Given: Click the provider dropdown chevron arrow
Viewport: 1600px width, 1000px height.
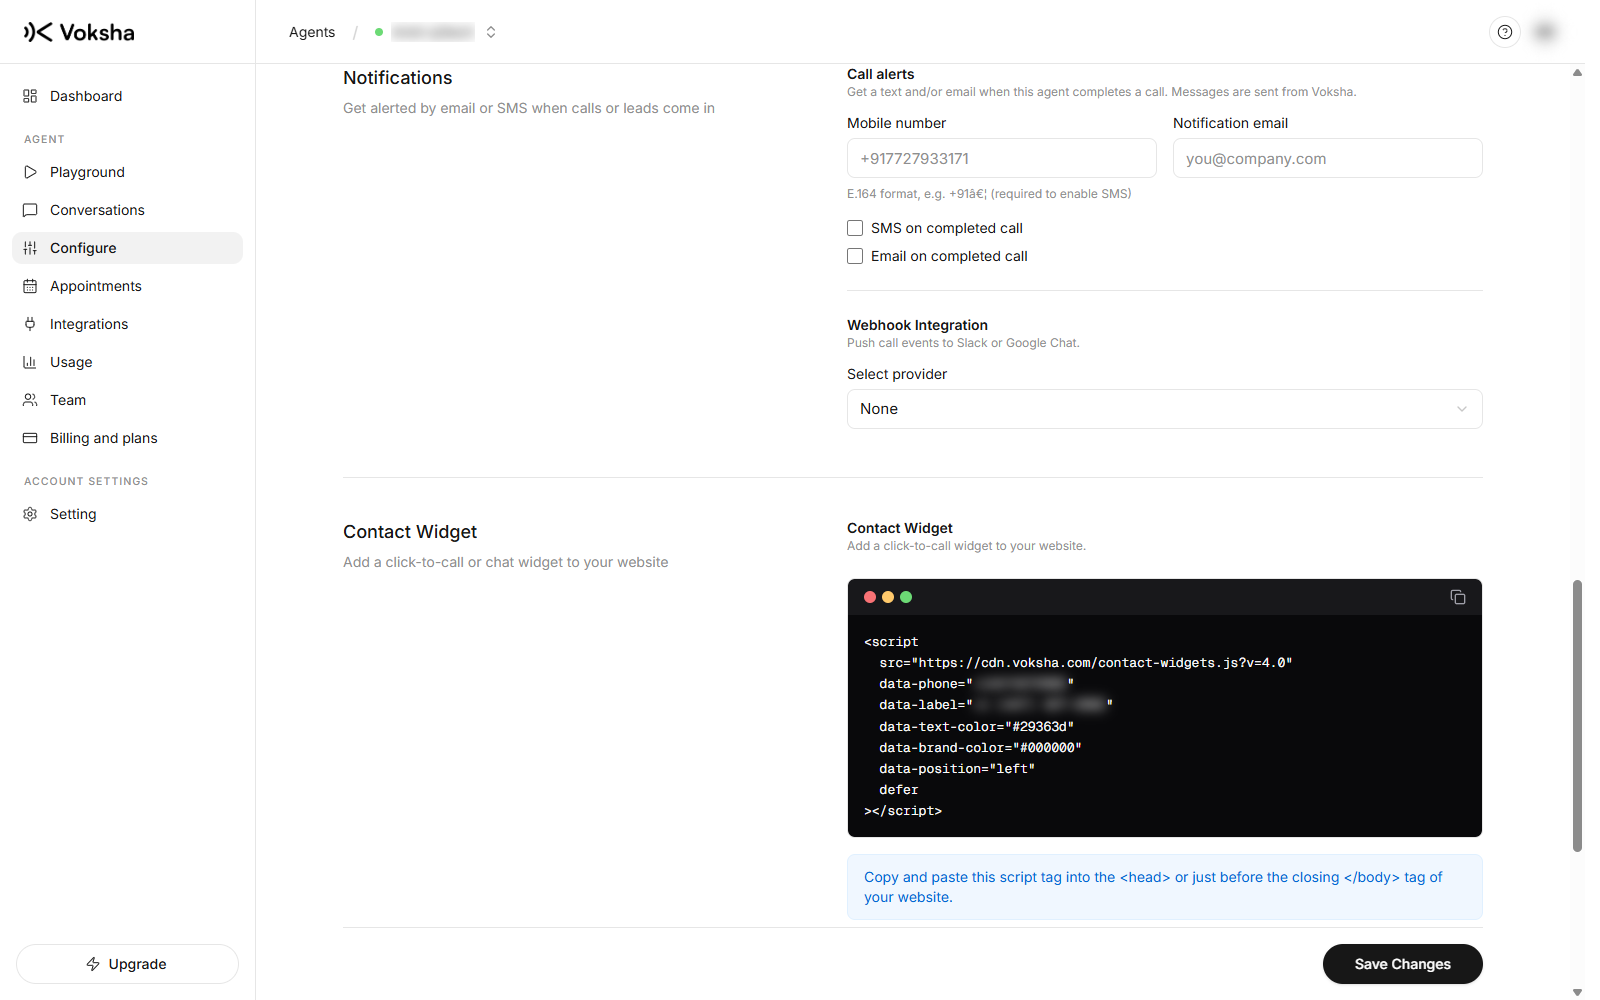Looking at the screenshot, I should pos(1462,409).
